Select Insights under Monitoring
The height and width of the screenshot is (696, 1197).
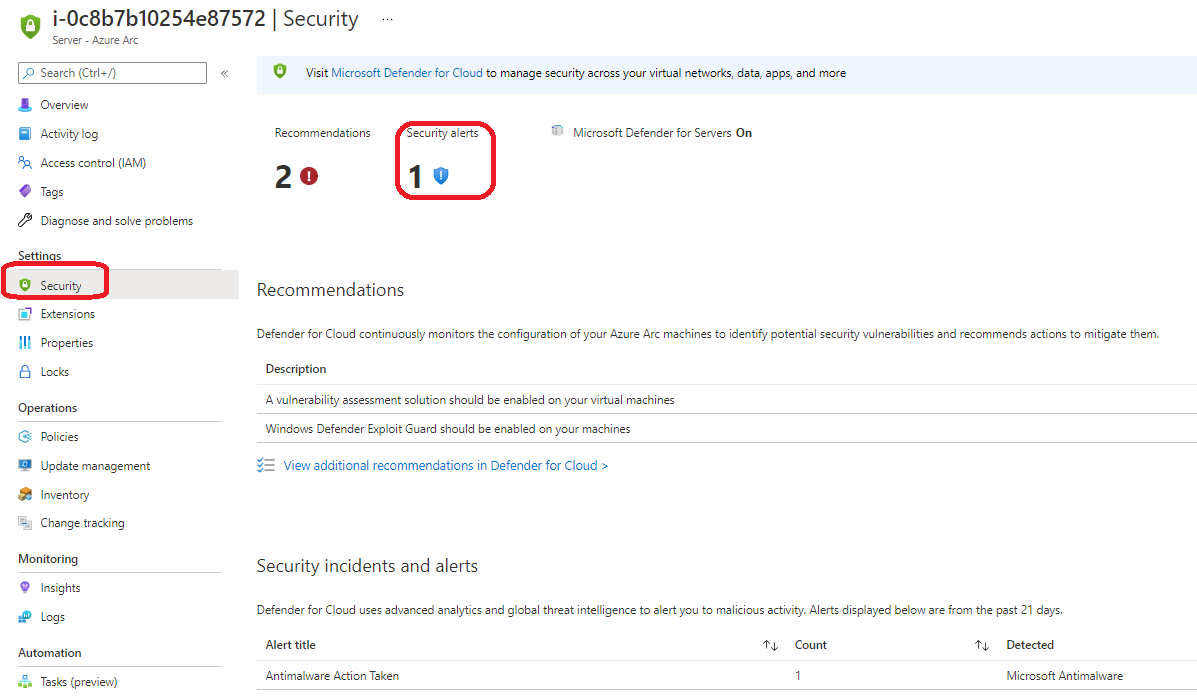click(60, 588)
